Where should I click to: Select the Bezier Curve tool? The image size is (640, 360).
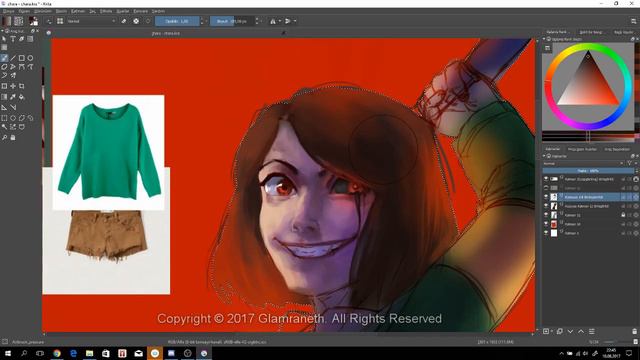click(22, 67)
